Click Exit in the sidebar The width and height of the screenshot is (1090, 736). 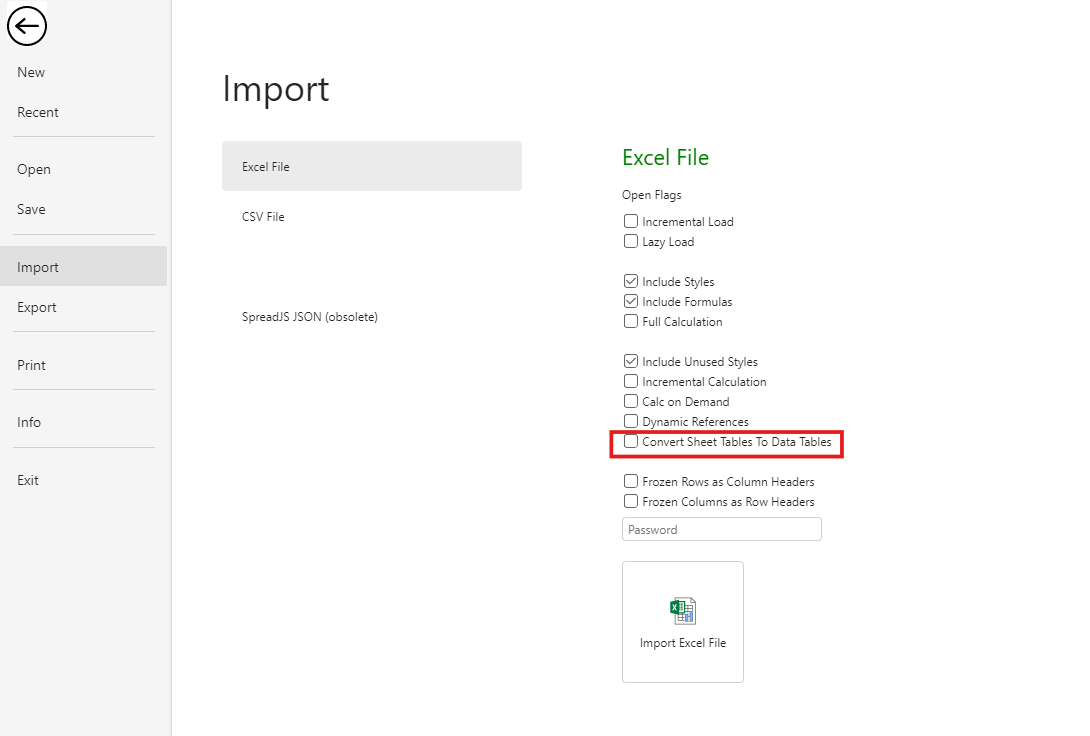point(28,480)
